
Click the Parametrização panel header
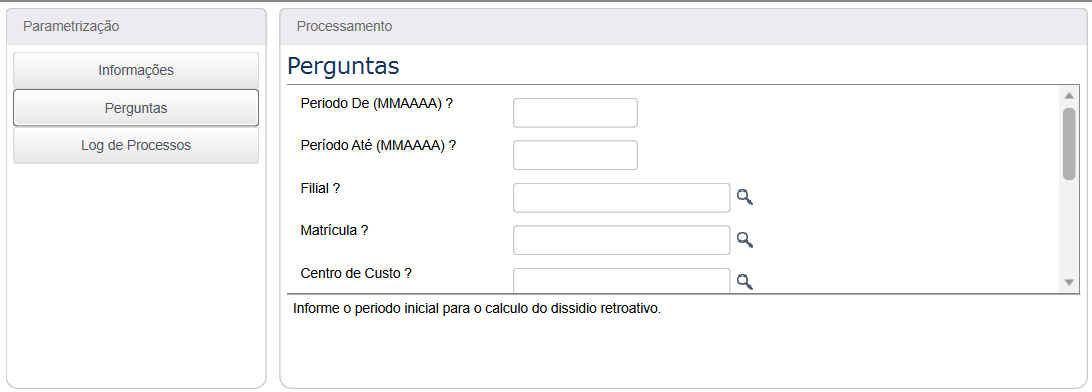click(136, 27)
